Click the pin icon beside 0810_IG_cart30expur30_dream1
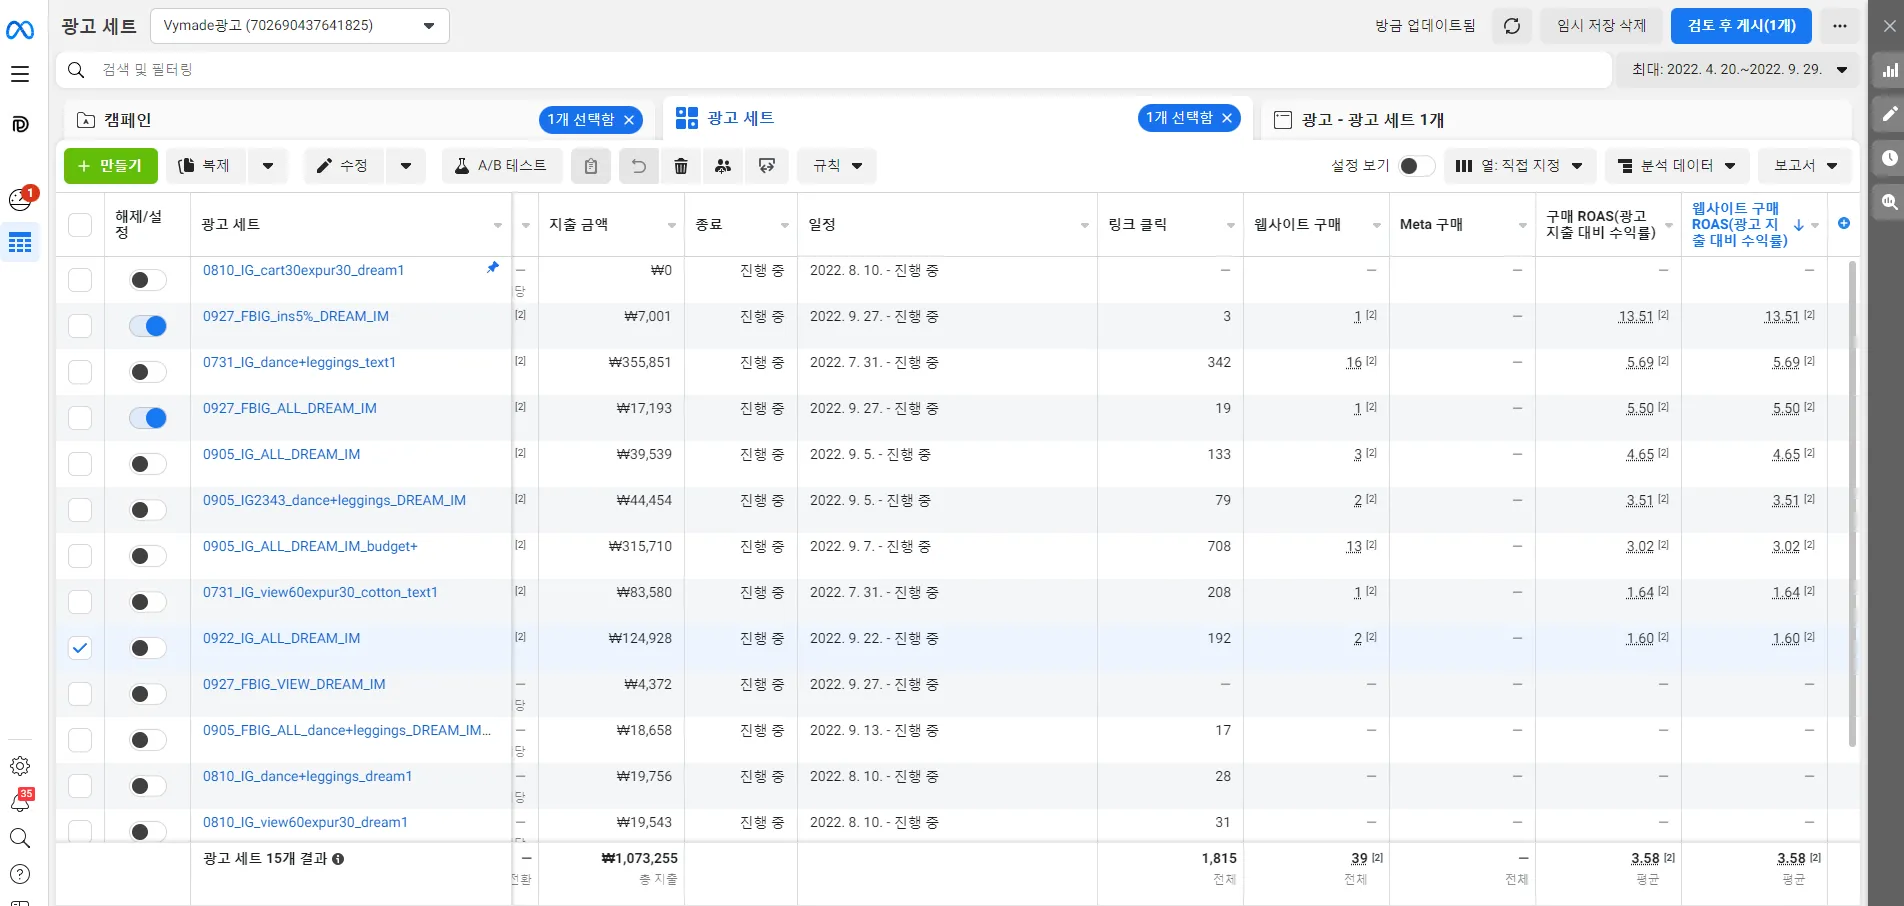Viewport: 1904px width, 906px height. [x=492, y=267]
